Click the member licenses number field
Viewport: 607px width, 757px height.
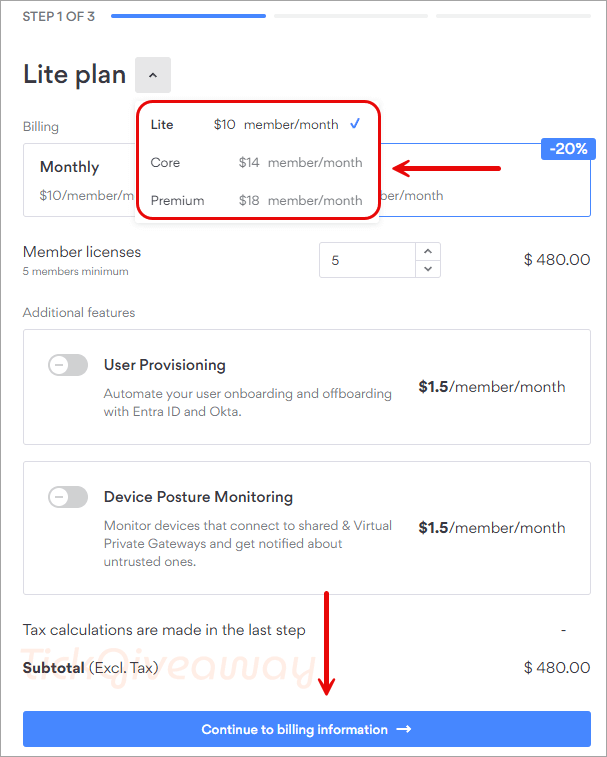367,260
